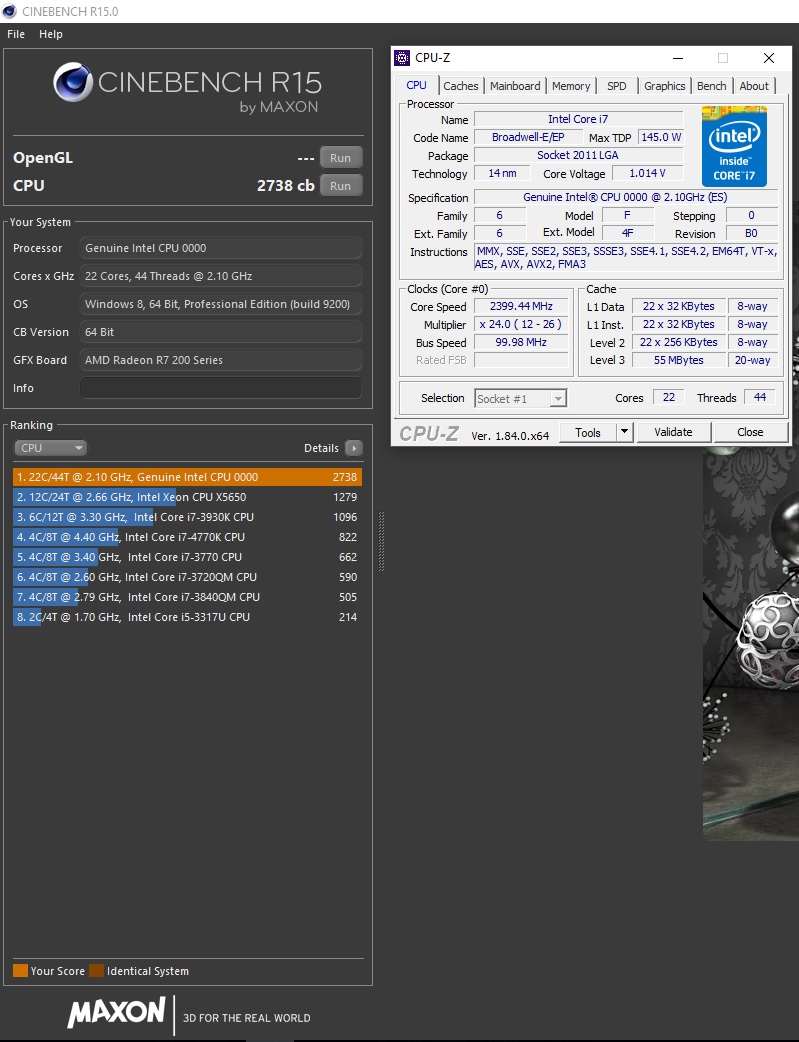799x1042 pixels.
Task: Click the CPU-Z window title icon
Action: [x=401, y=58]
